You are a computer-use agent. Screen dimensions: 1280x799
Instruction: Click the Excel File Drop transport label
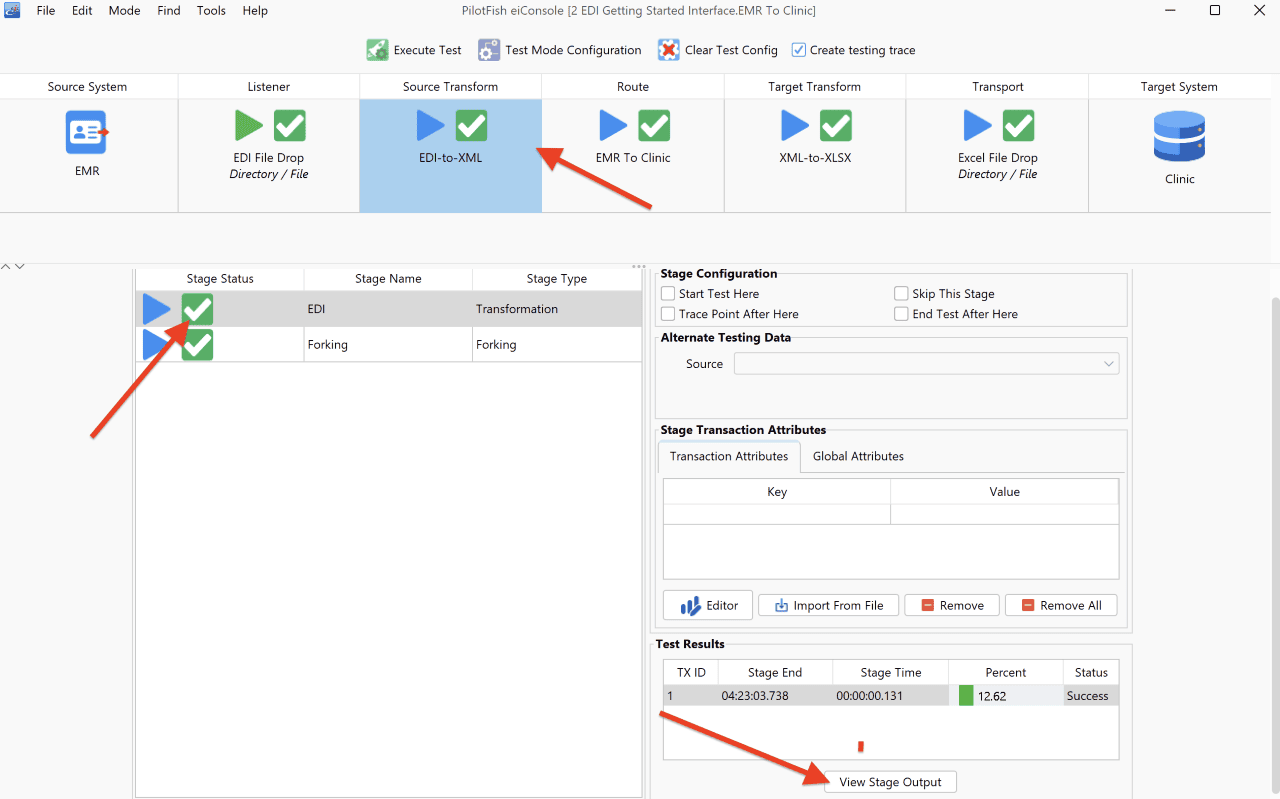tap(998, 158)
